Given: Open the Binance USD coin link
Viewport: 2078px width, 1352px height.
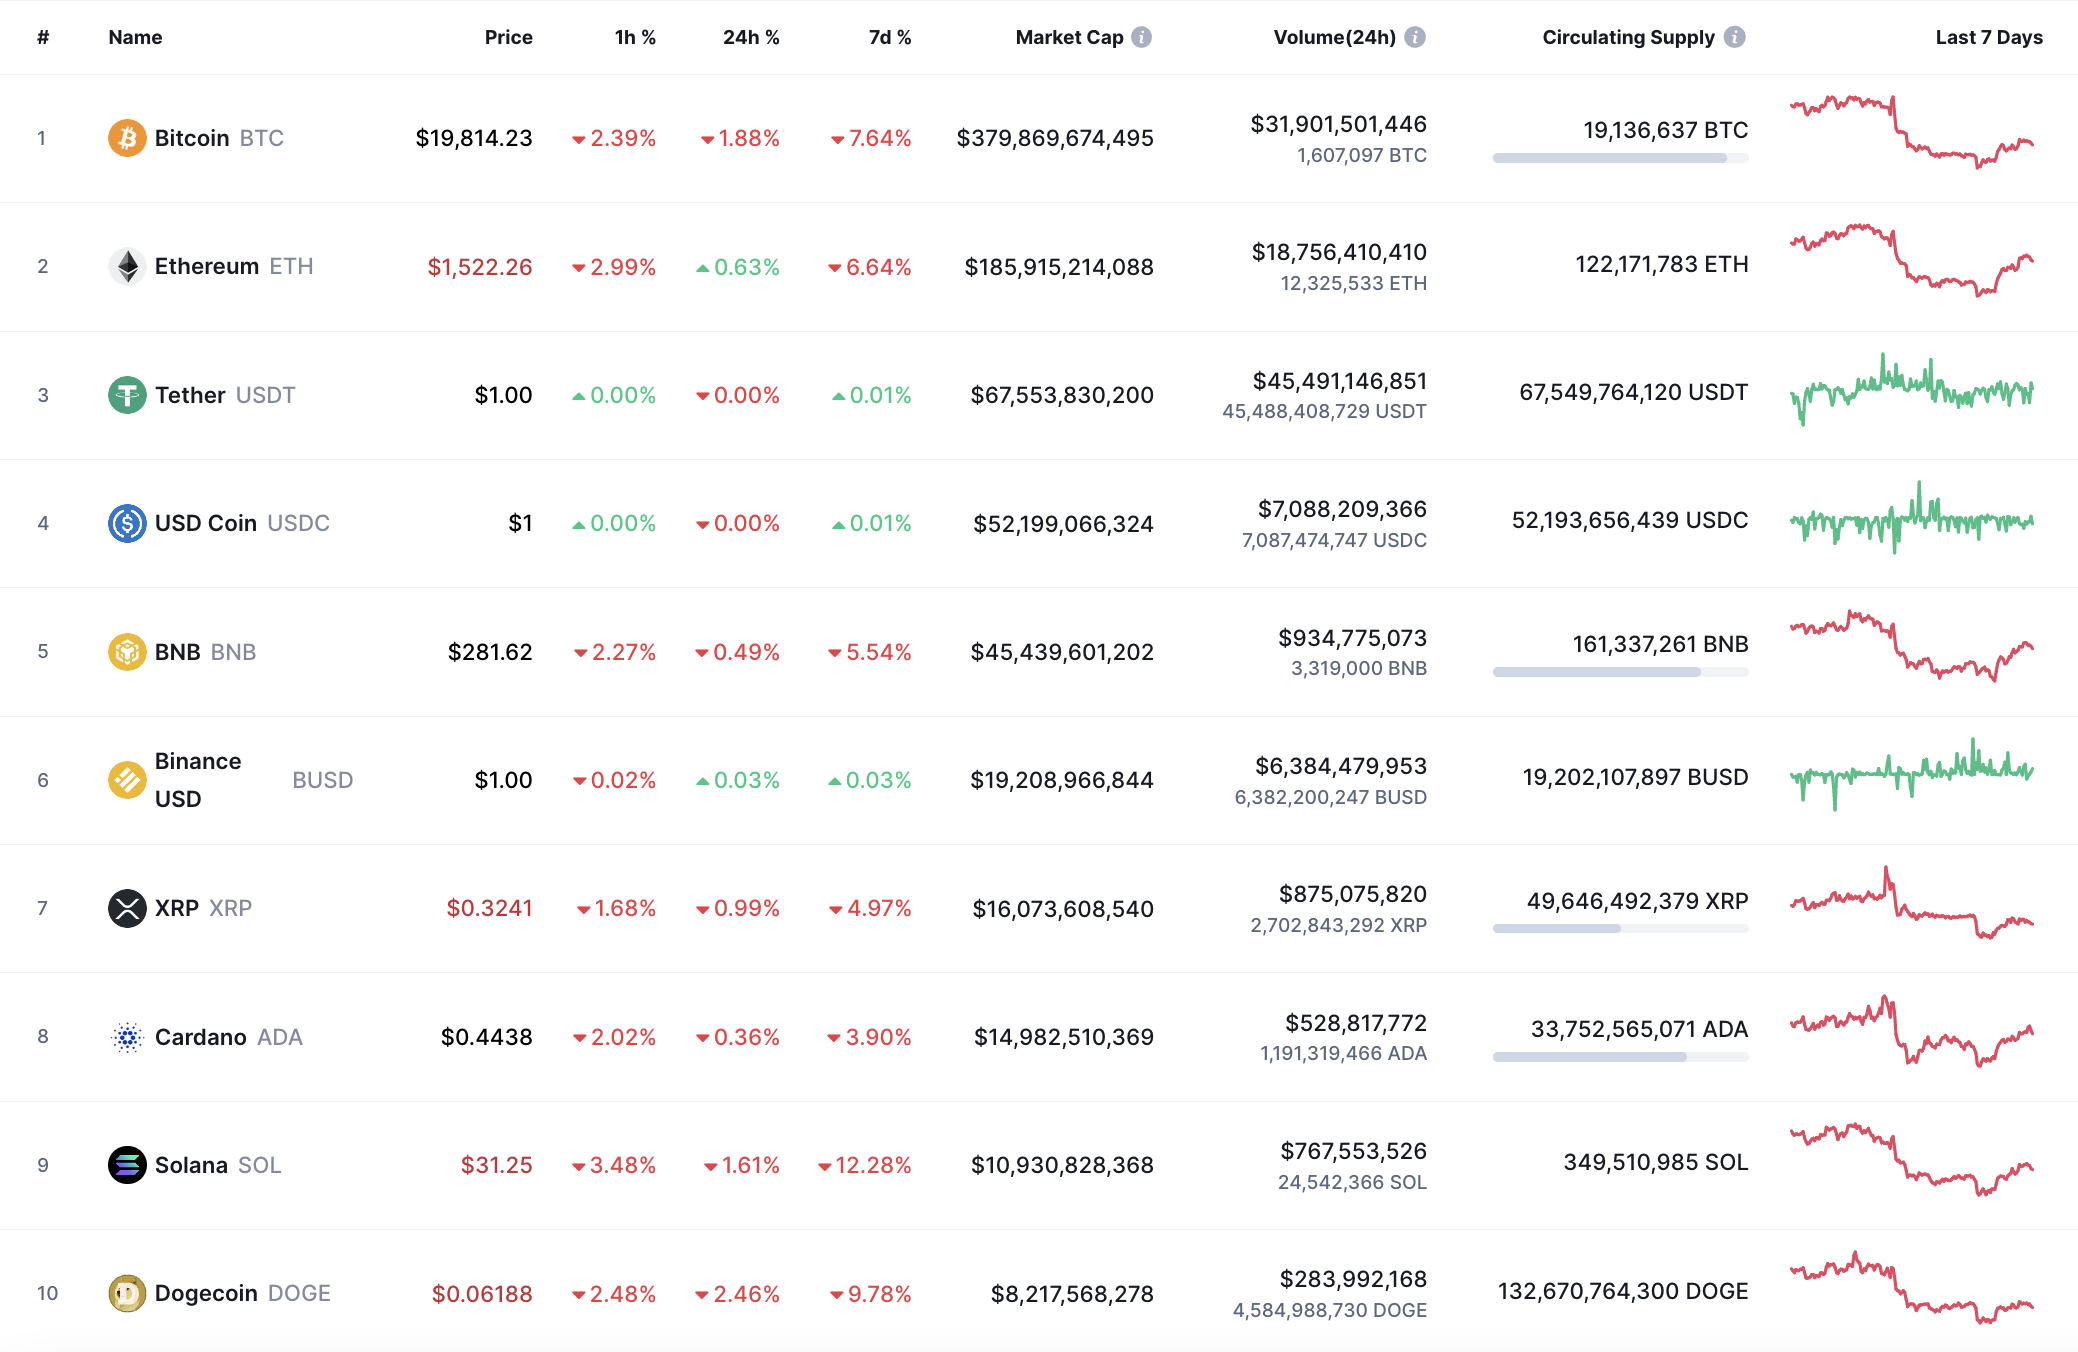Looking at the screenshot, I should [x=198, y=780].
